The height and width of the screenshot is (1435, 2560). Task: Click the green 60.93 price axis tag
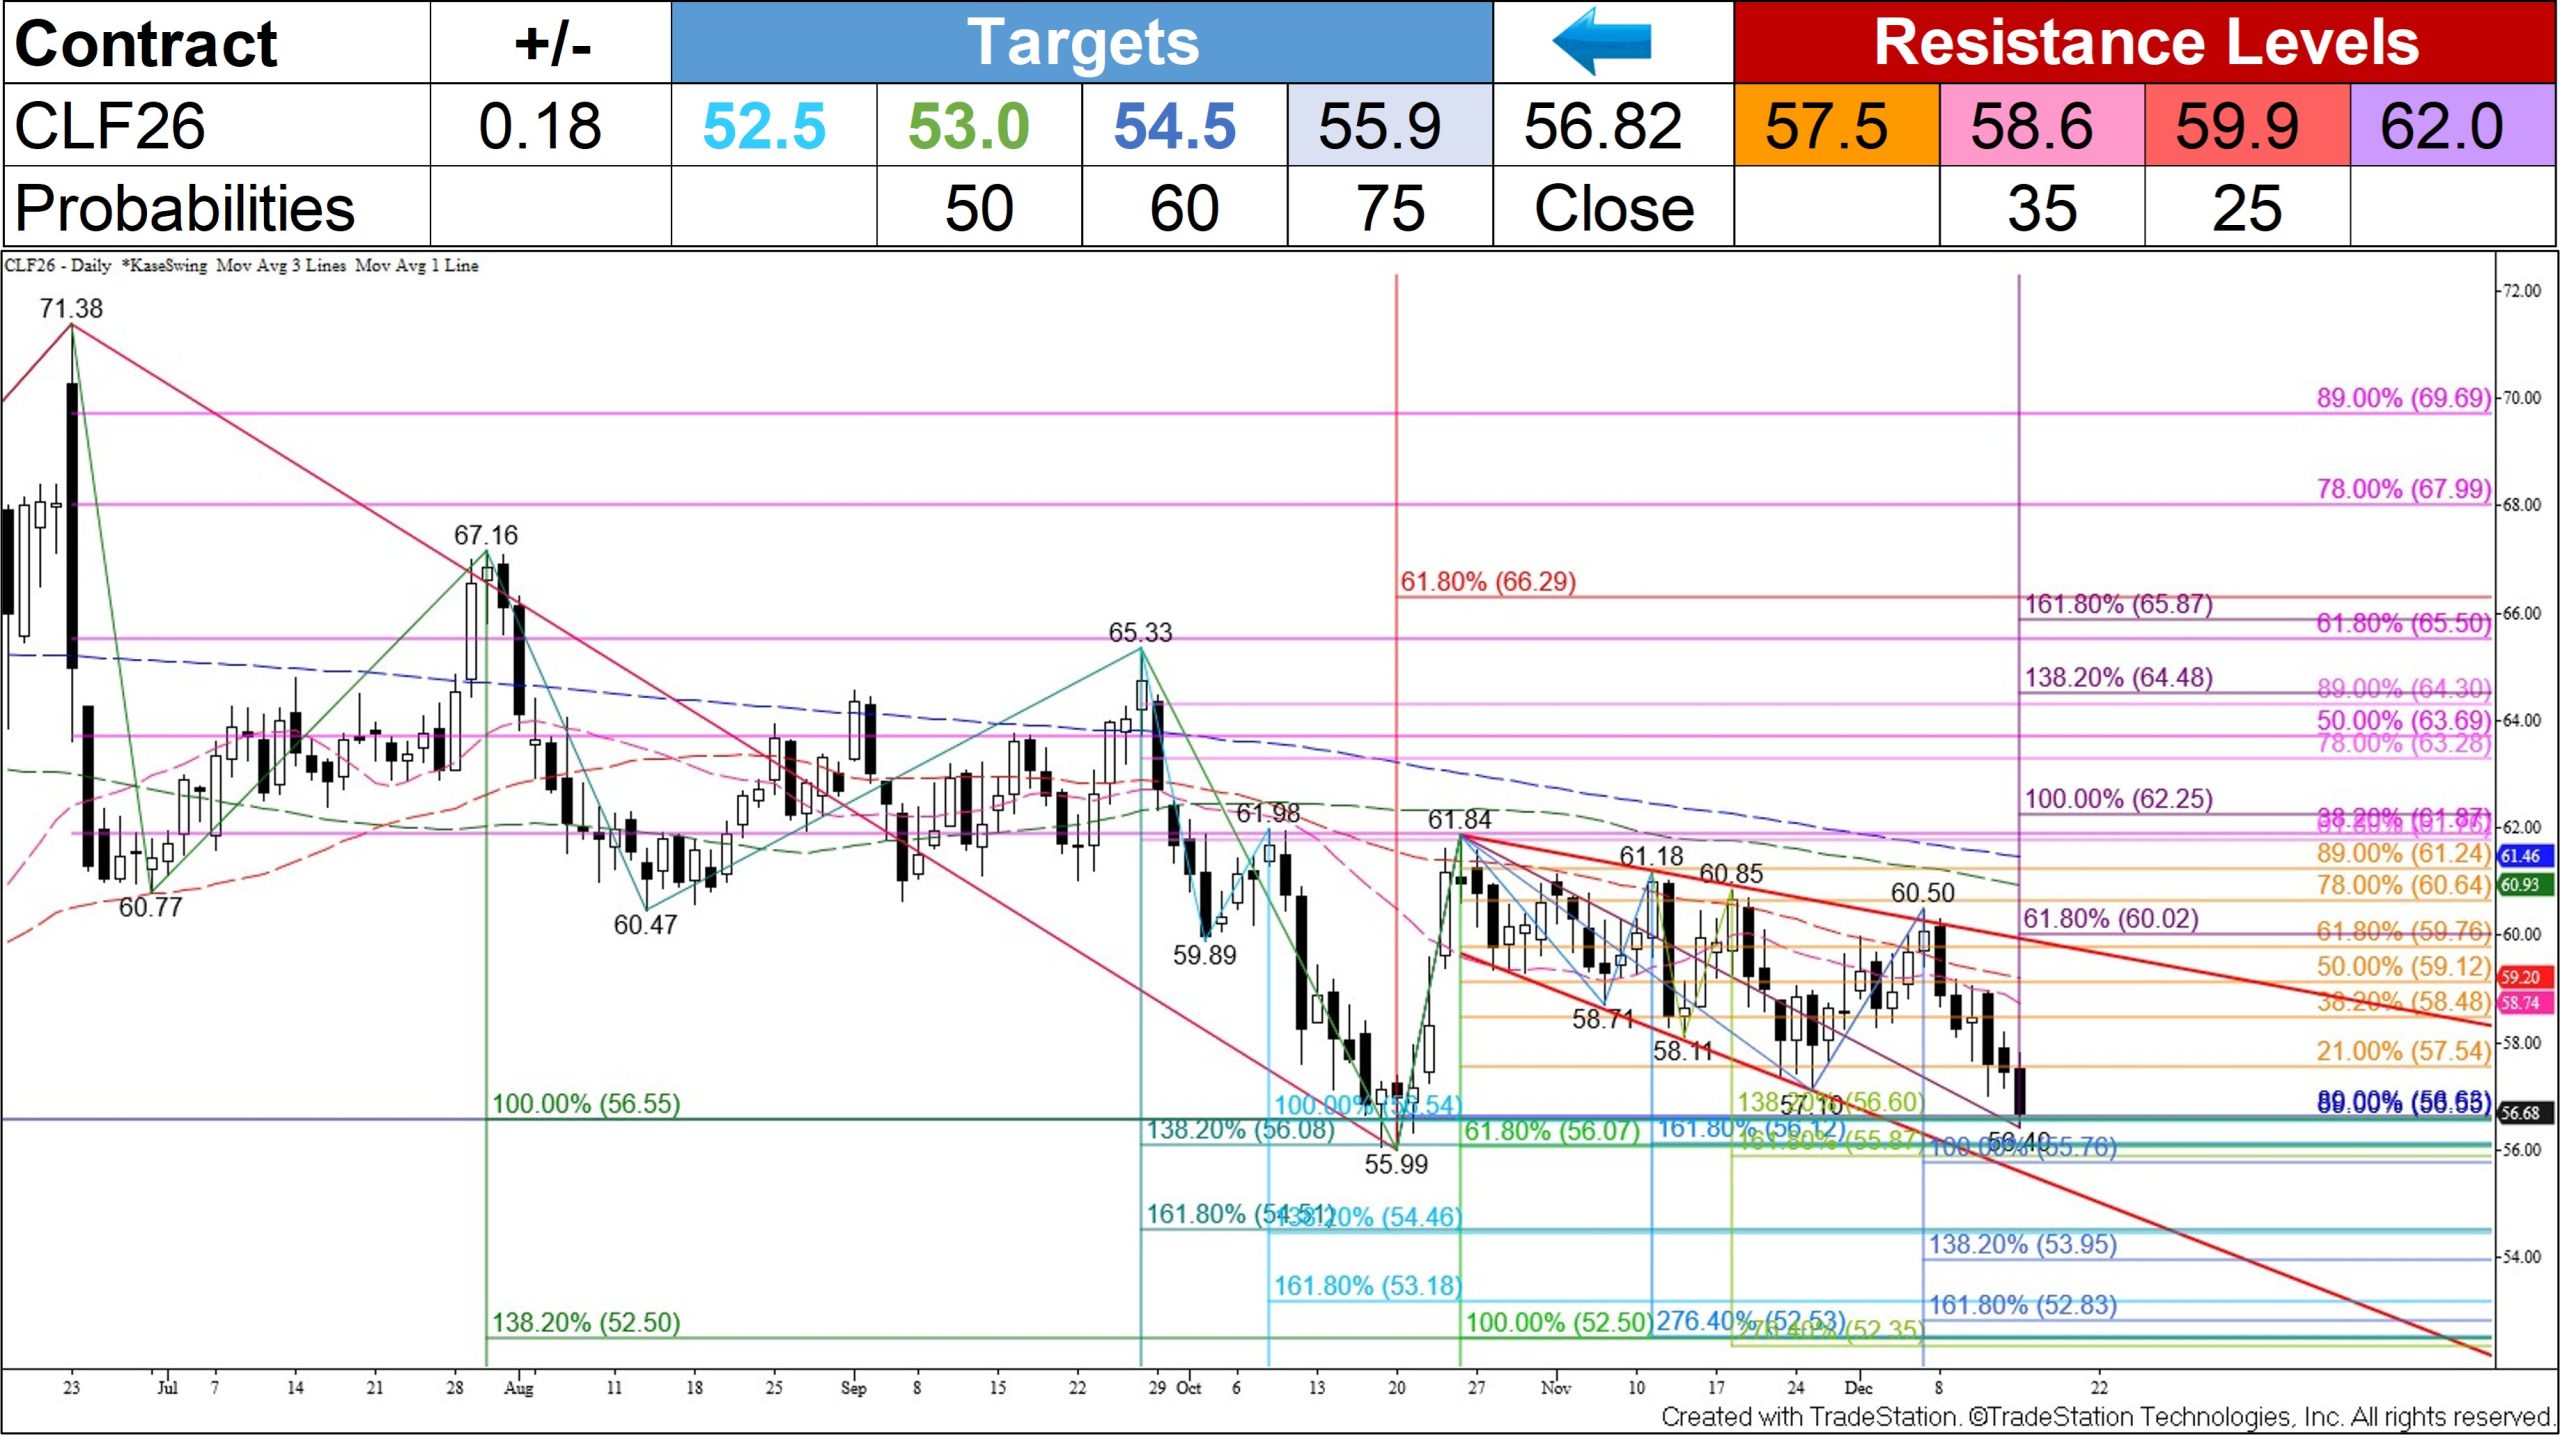point(2524,884)
